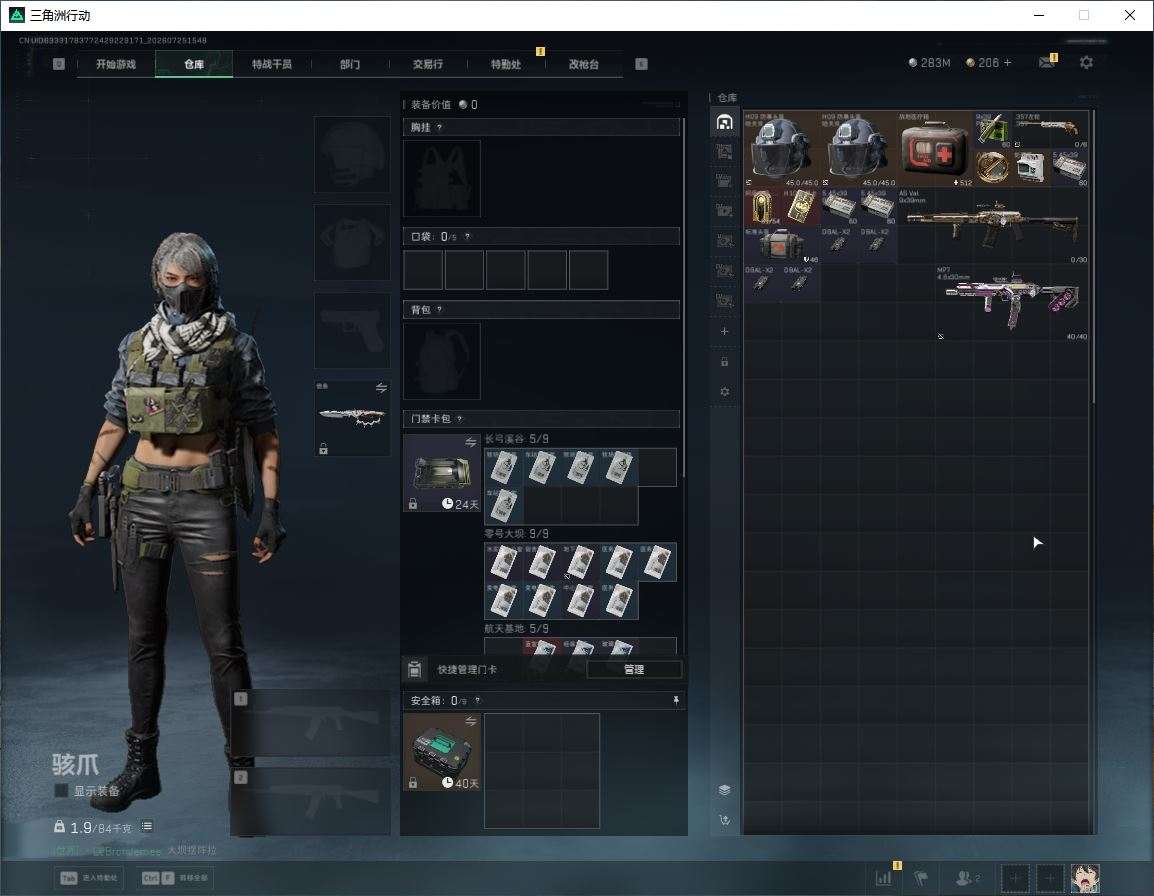Viewport: 1154px width, 896px height.
Task: Switch to the 交易行 tab
Action: click(x=428, y=64)
